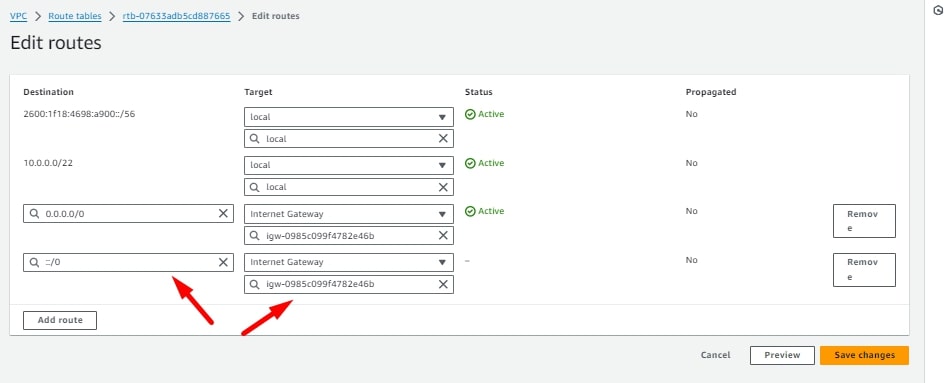The image size is (947, 383).
Task: Click the 10.0.0.0/22 destination text
Action: (x=48, y=163)
